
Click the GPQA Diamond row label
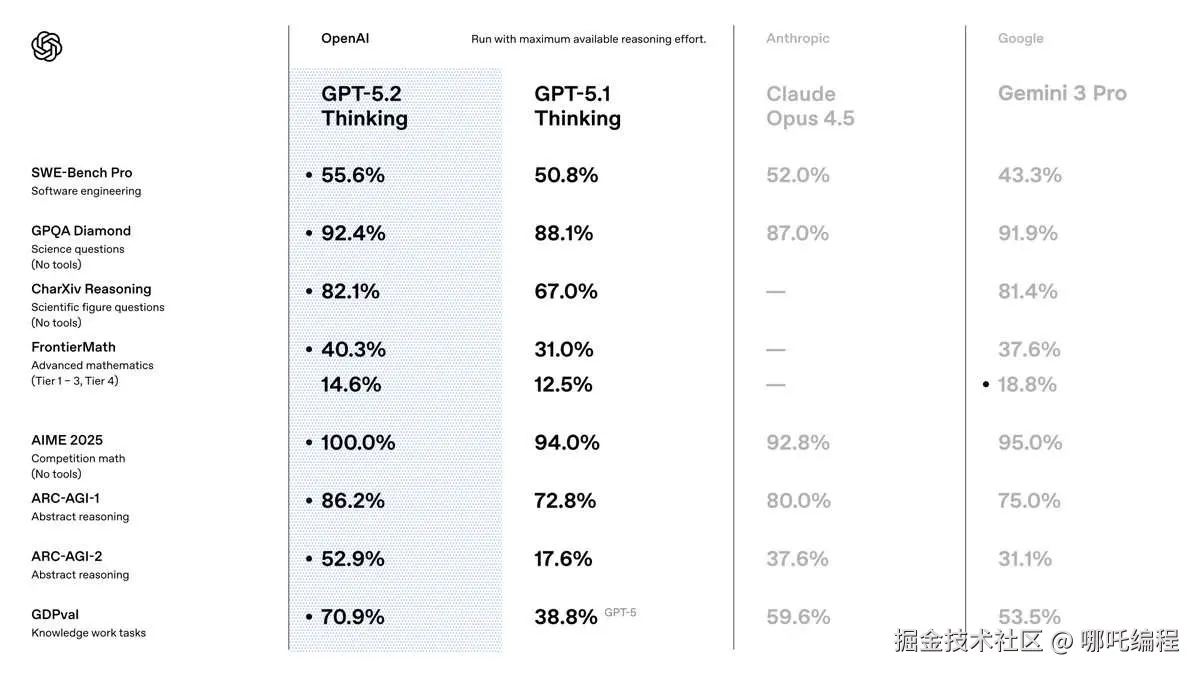click(81, 231)
